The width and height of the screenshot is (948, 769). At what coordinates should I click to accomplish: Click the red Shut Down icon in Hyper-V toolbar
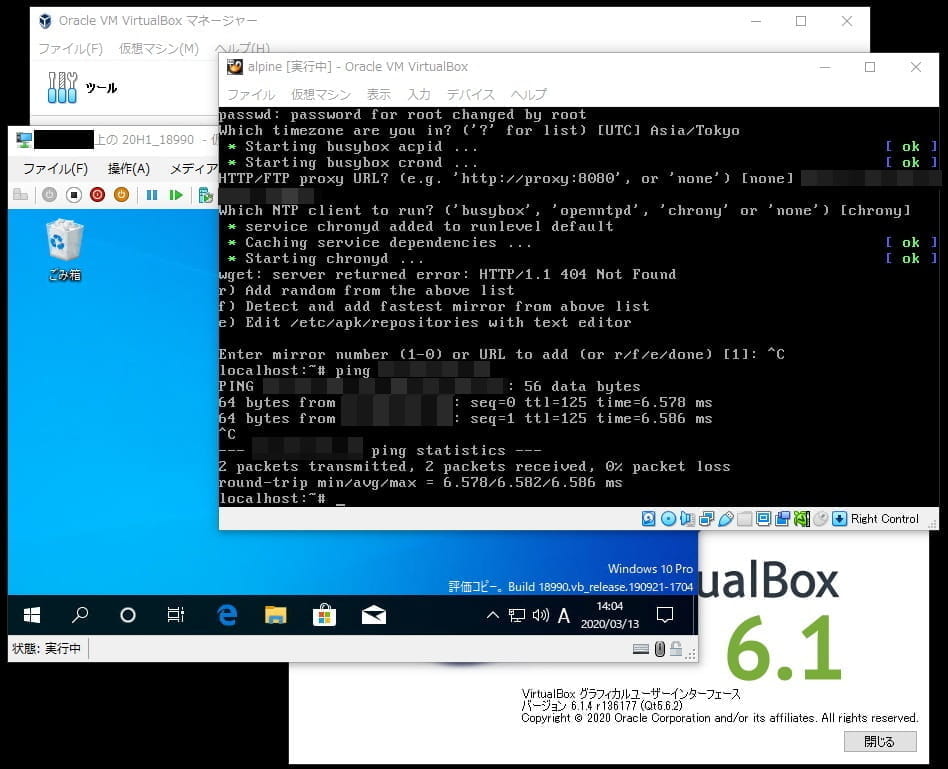tap(97, 195)
